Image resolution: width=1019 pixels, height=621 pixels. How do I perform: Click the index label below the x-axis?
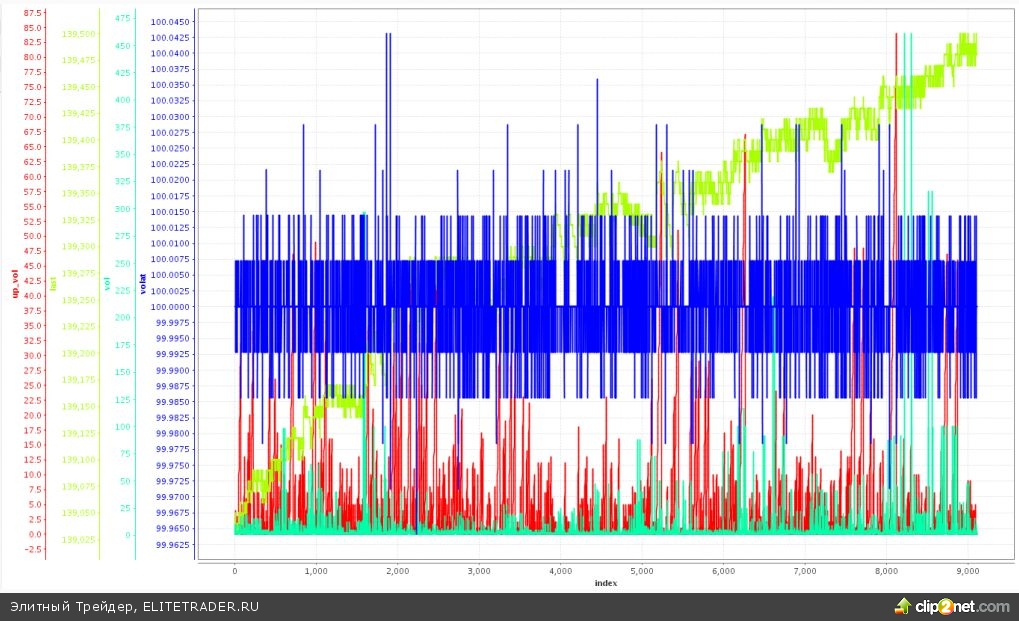(x=604, y=582)
